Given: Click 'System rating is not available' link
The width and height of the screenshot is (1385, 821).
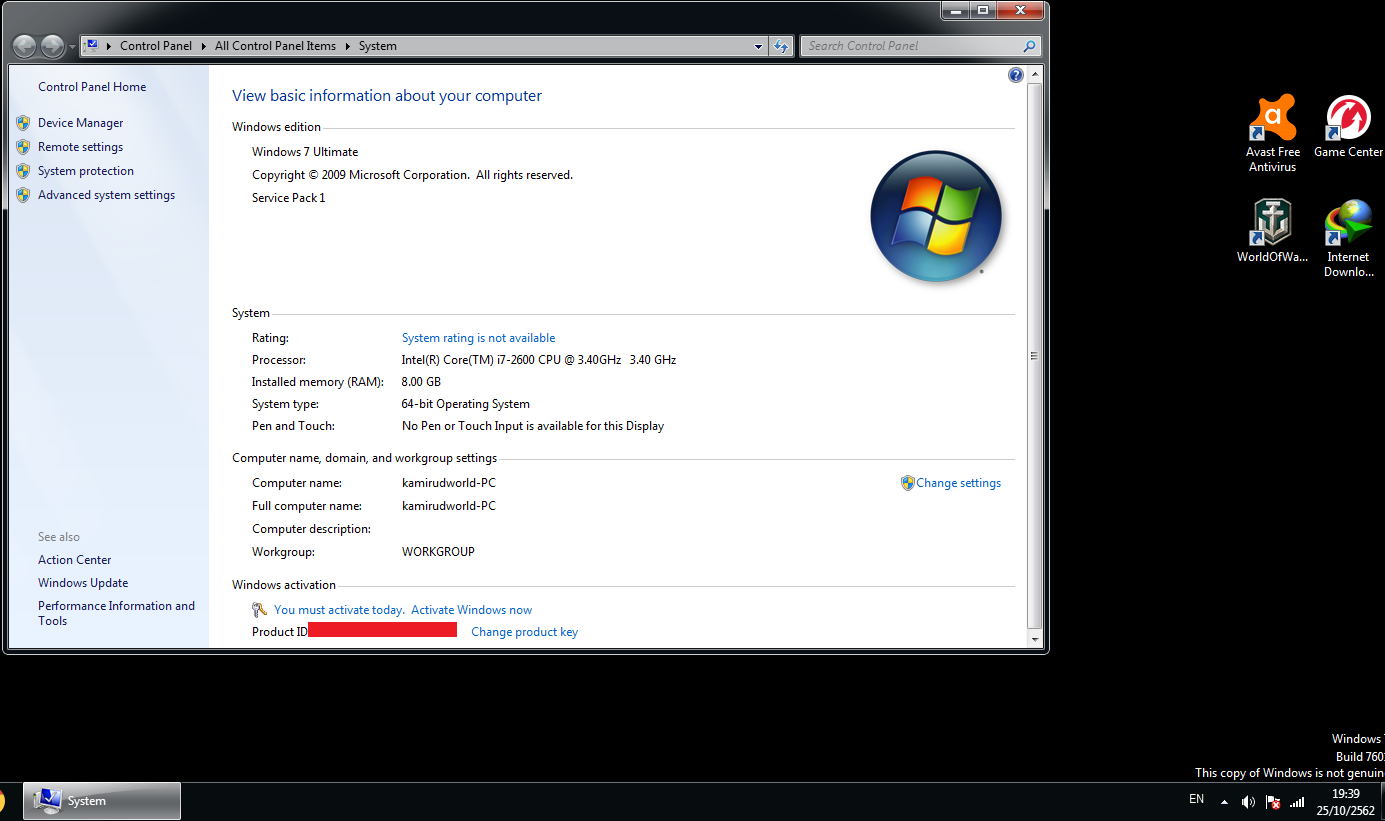Looking at the screenshot, I should coord(478,338).
